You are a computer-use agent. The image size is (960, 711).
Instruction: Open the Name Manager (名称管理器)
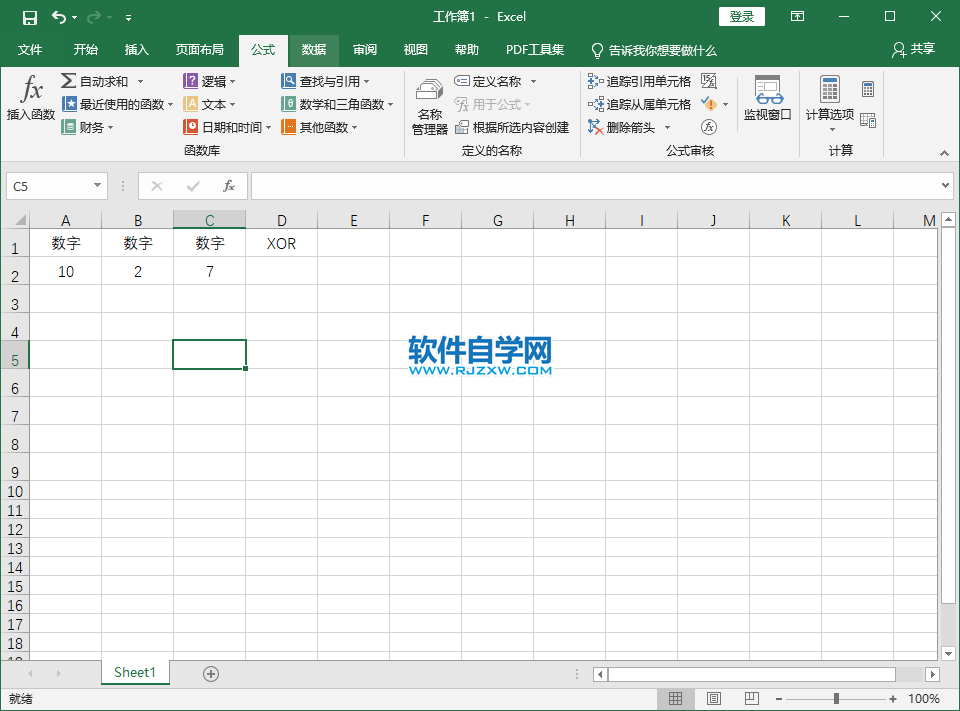point(429,106)
